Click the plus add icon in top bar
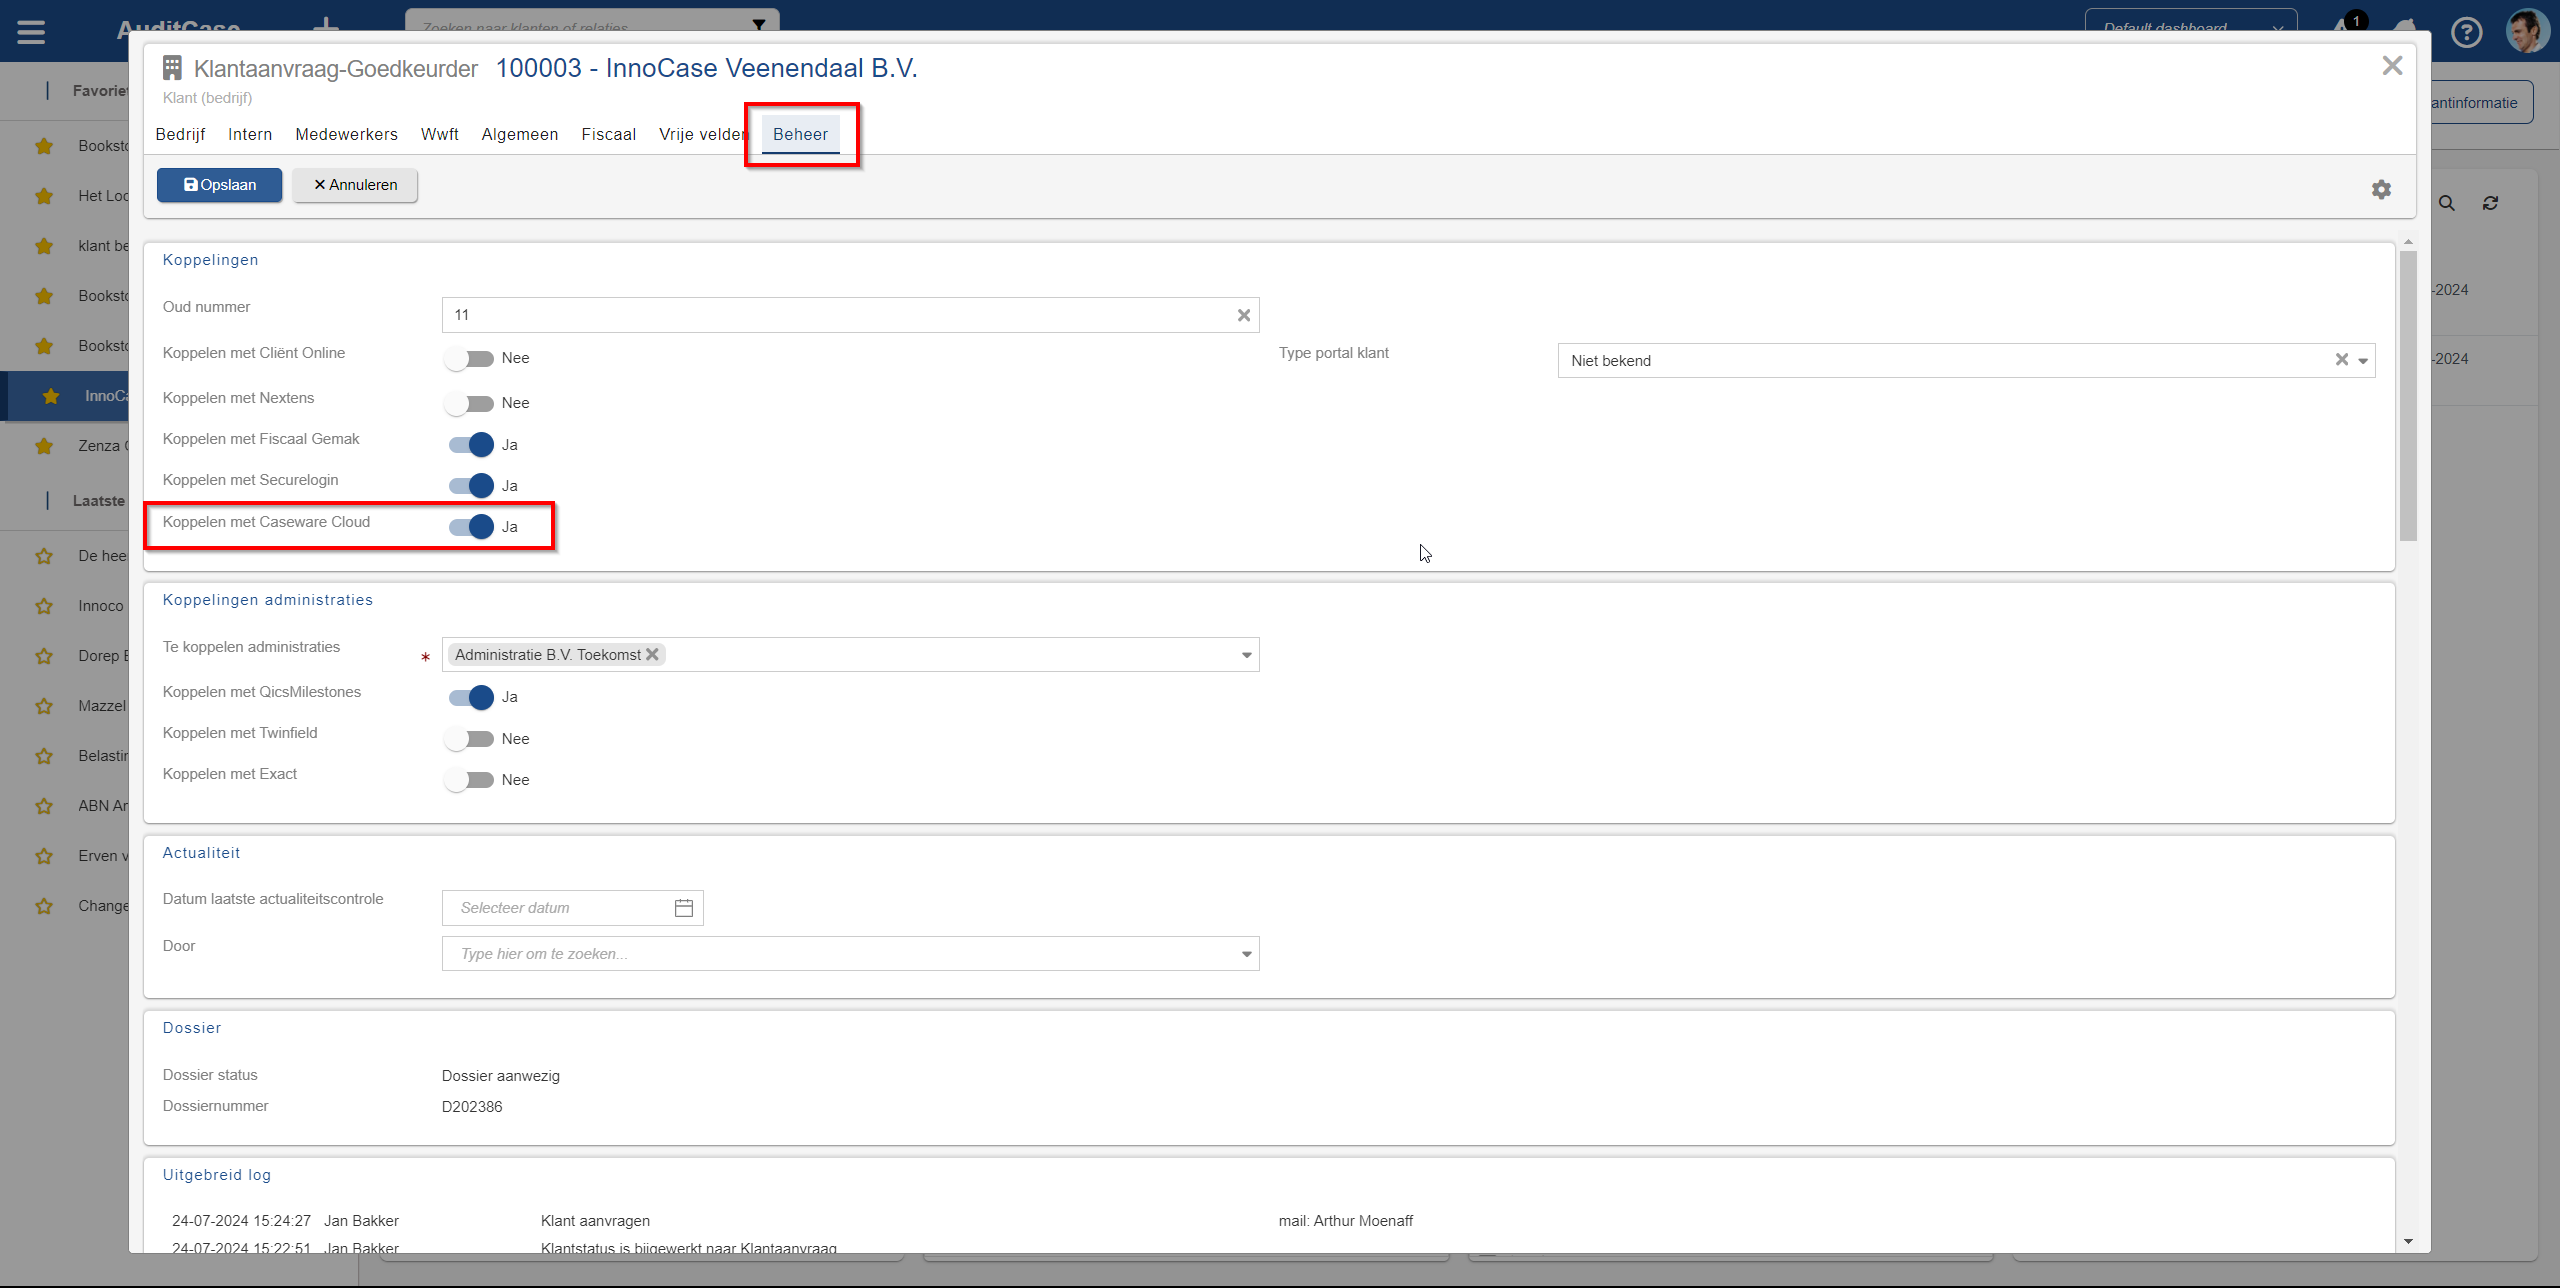This screenshot has width=2560, height=1288. tap(325, 25)
